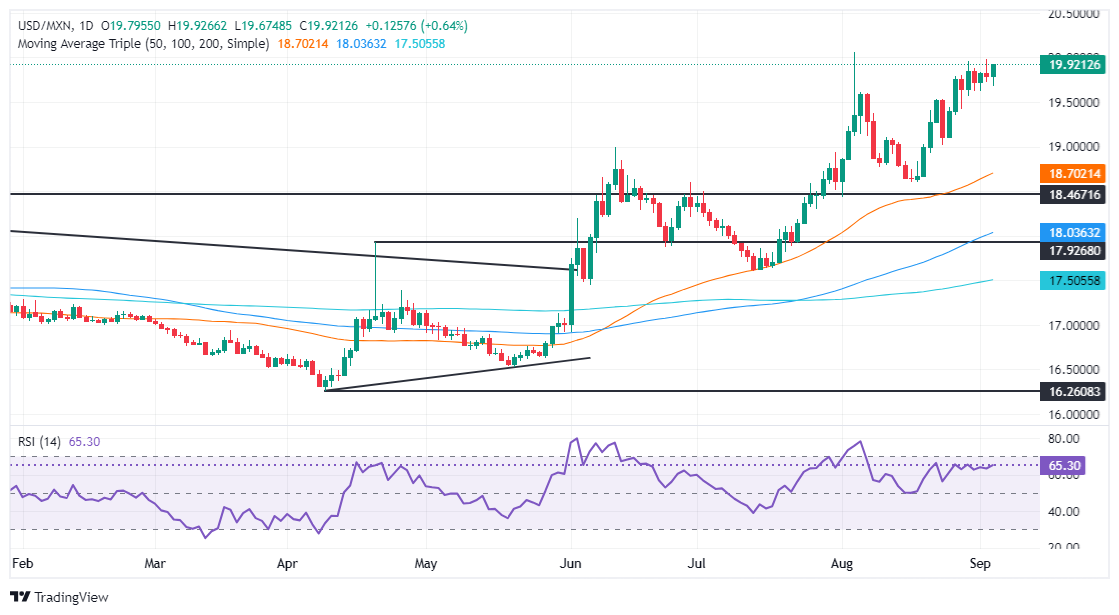
Task: Click the TradingView brand text
Action: tap(71, 597)
